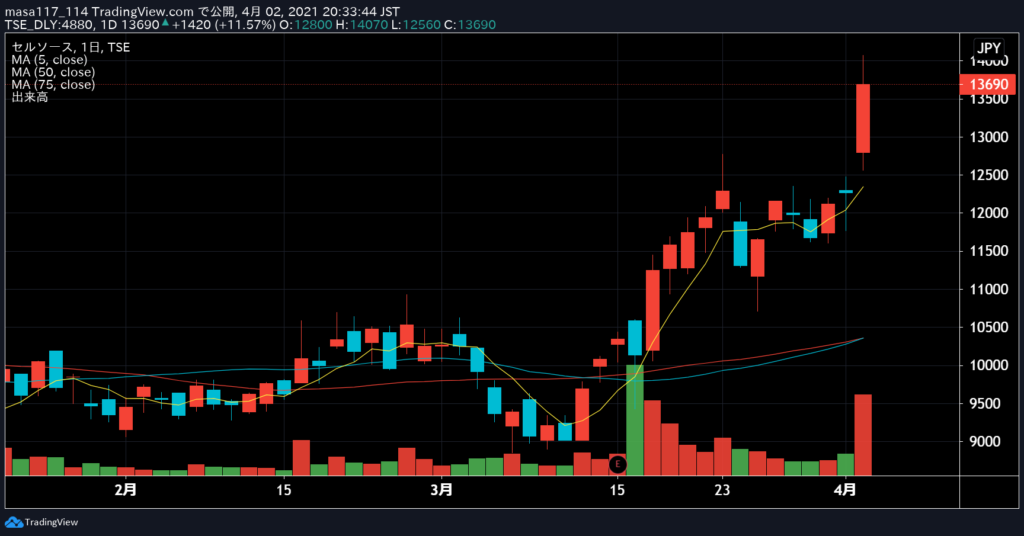1024x536 pixels.
Task: Click the close value C:13690 in header
Action: pos(470,25)
